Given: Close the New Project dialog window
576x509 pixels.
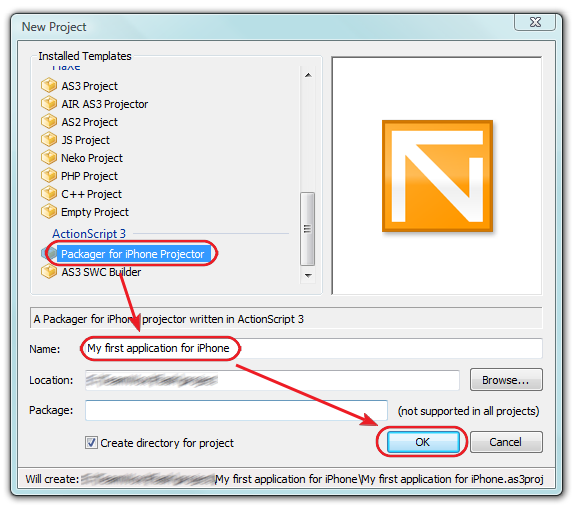Looking at the screenshot, I should tap(535, 22).
